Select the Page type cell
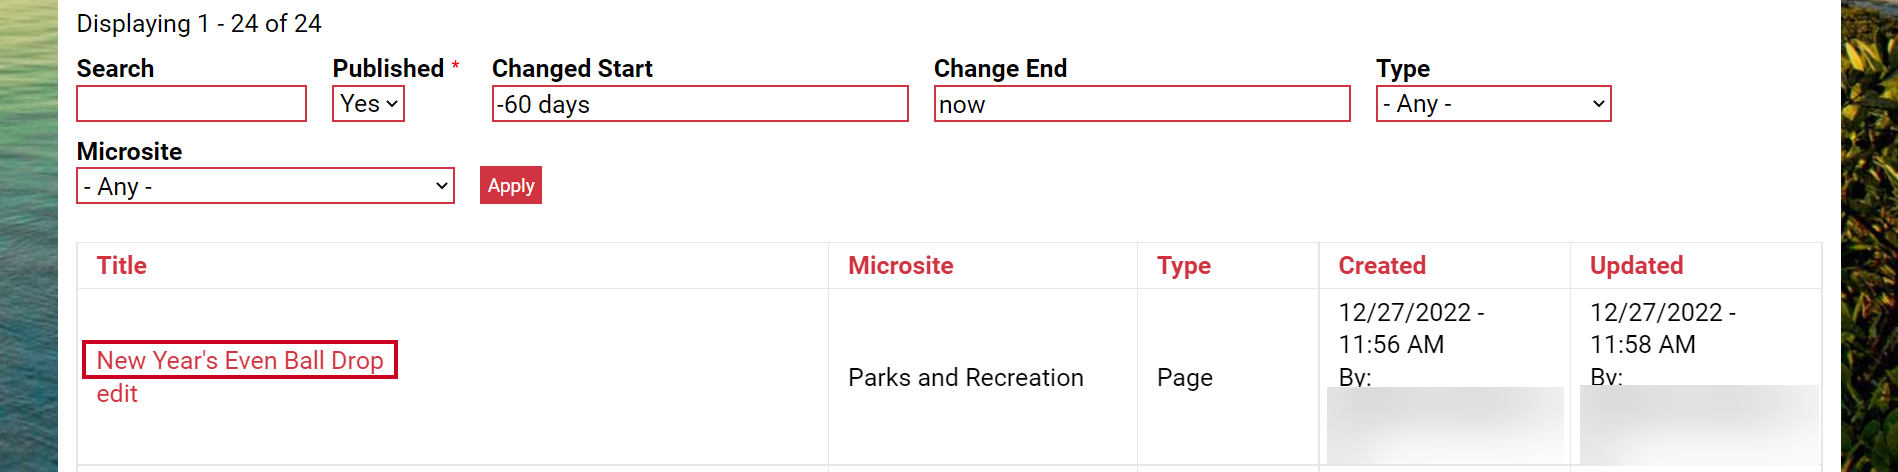Image resolution: width=1898 pixels, height=472 pixels. 1185,378
